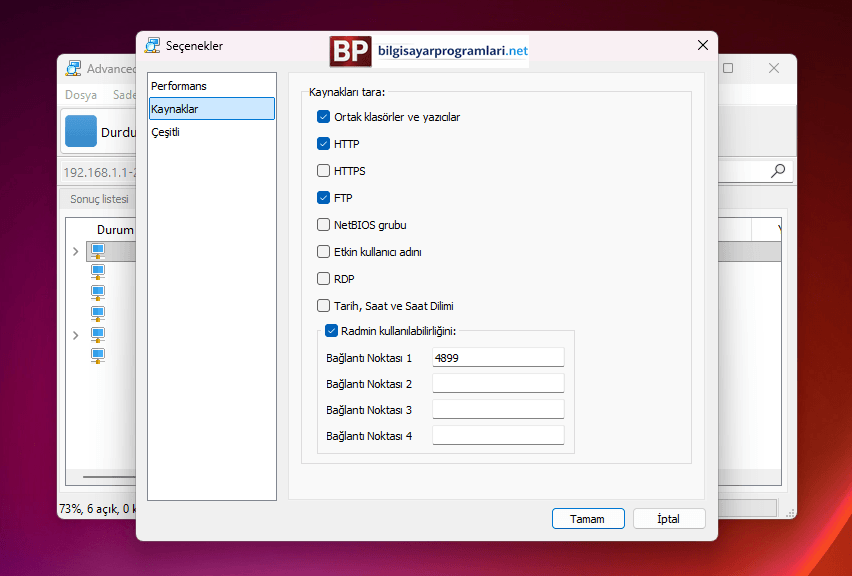Close the Seçenekler dialog
Image resolution: width=852 pixels, height=576 pixels.
(703, 46)
